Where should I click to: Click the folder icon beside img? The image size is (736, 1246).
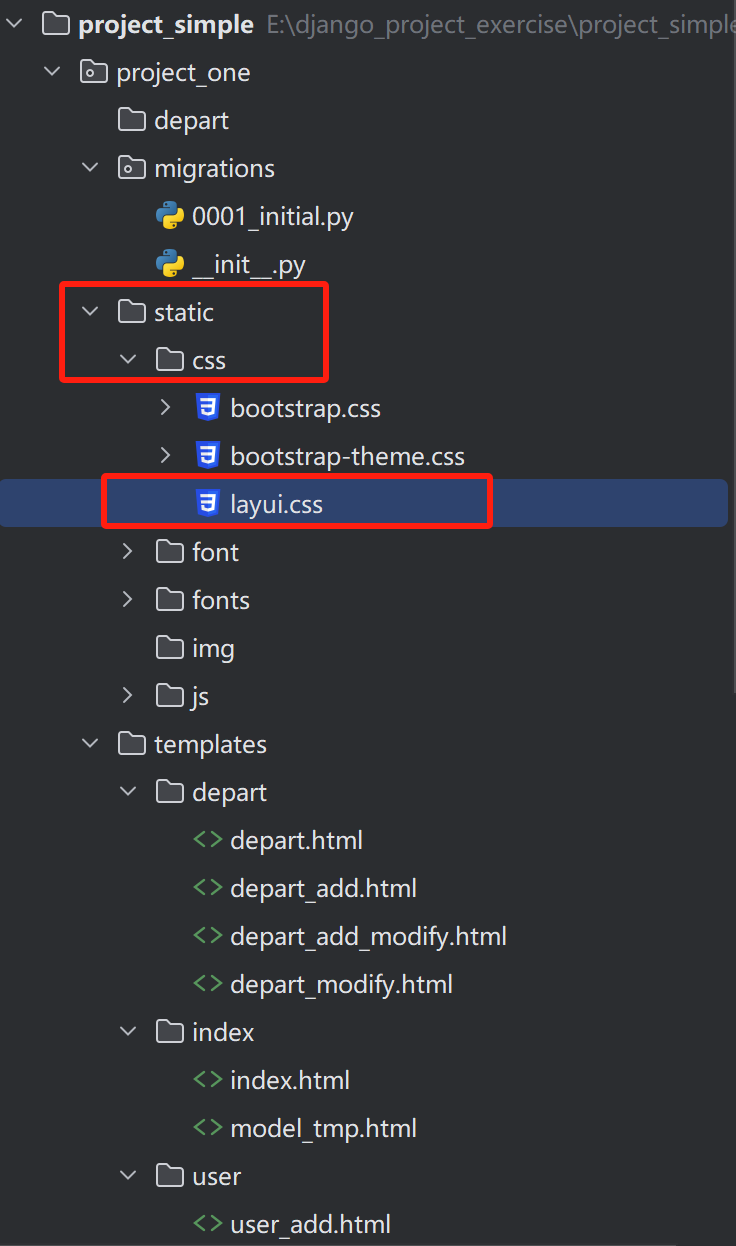point(170,648)
